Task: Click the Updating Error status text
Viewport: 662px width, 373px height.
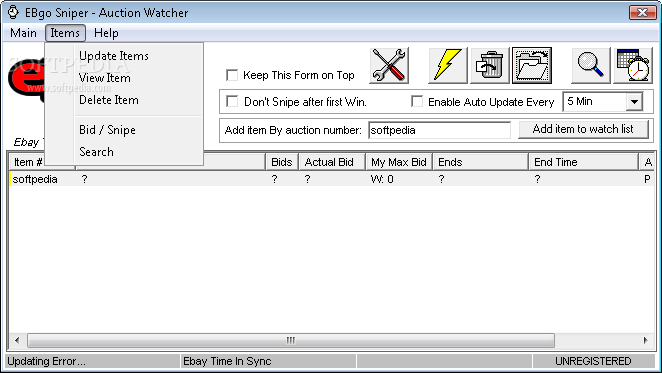Action: coord(46,361)
